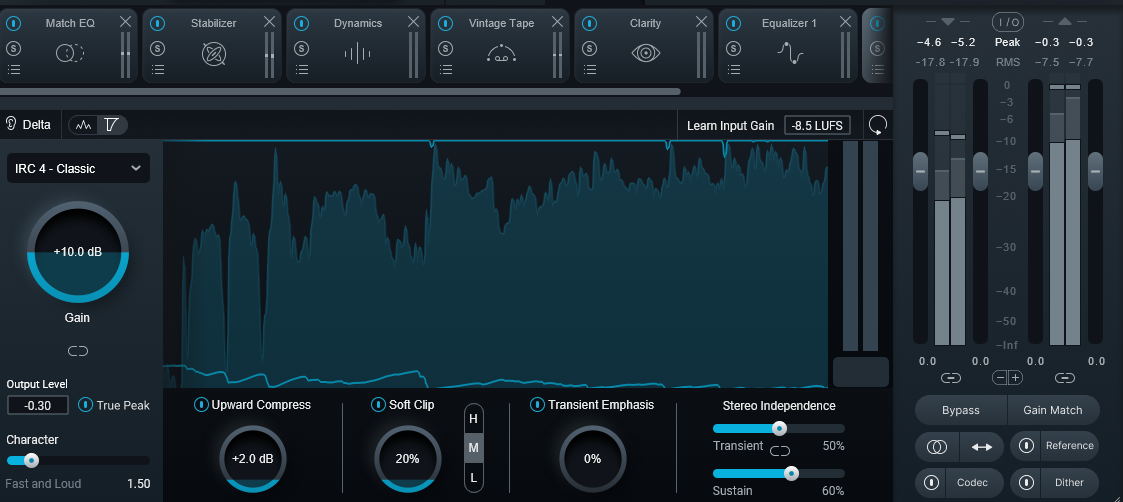Enable the Dither power toggle

[1026, 483]
